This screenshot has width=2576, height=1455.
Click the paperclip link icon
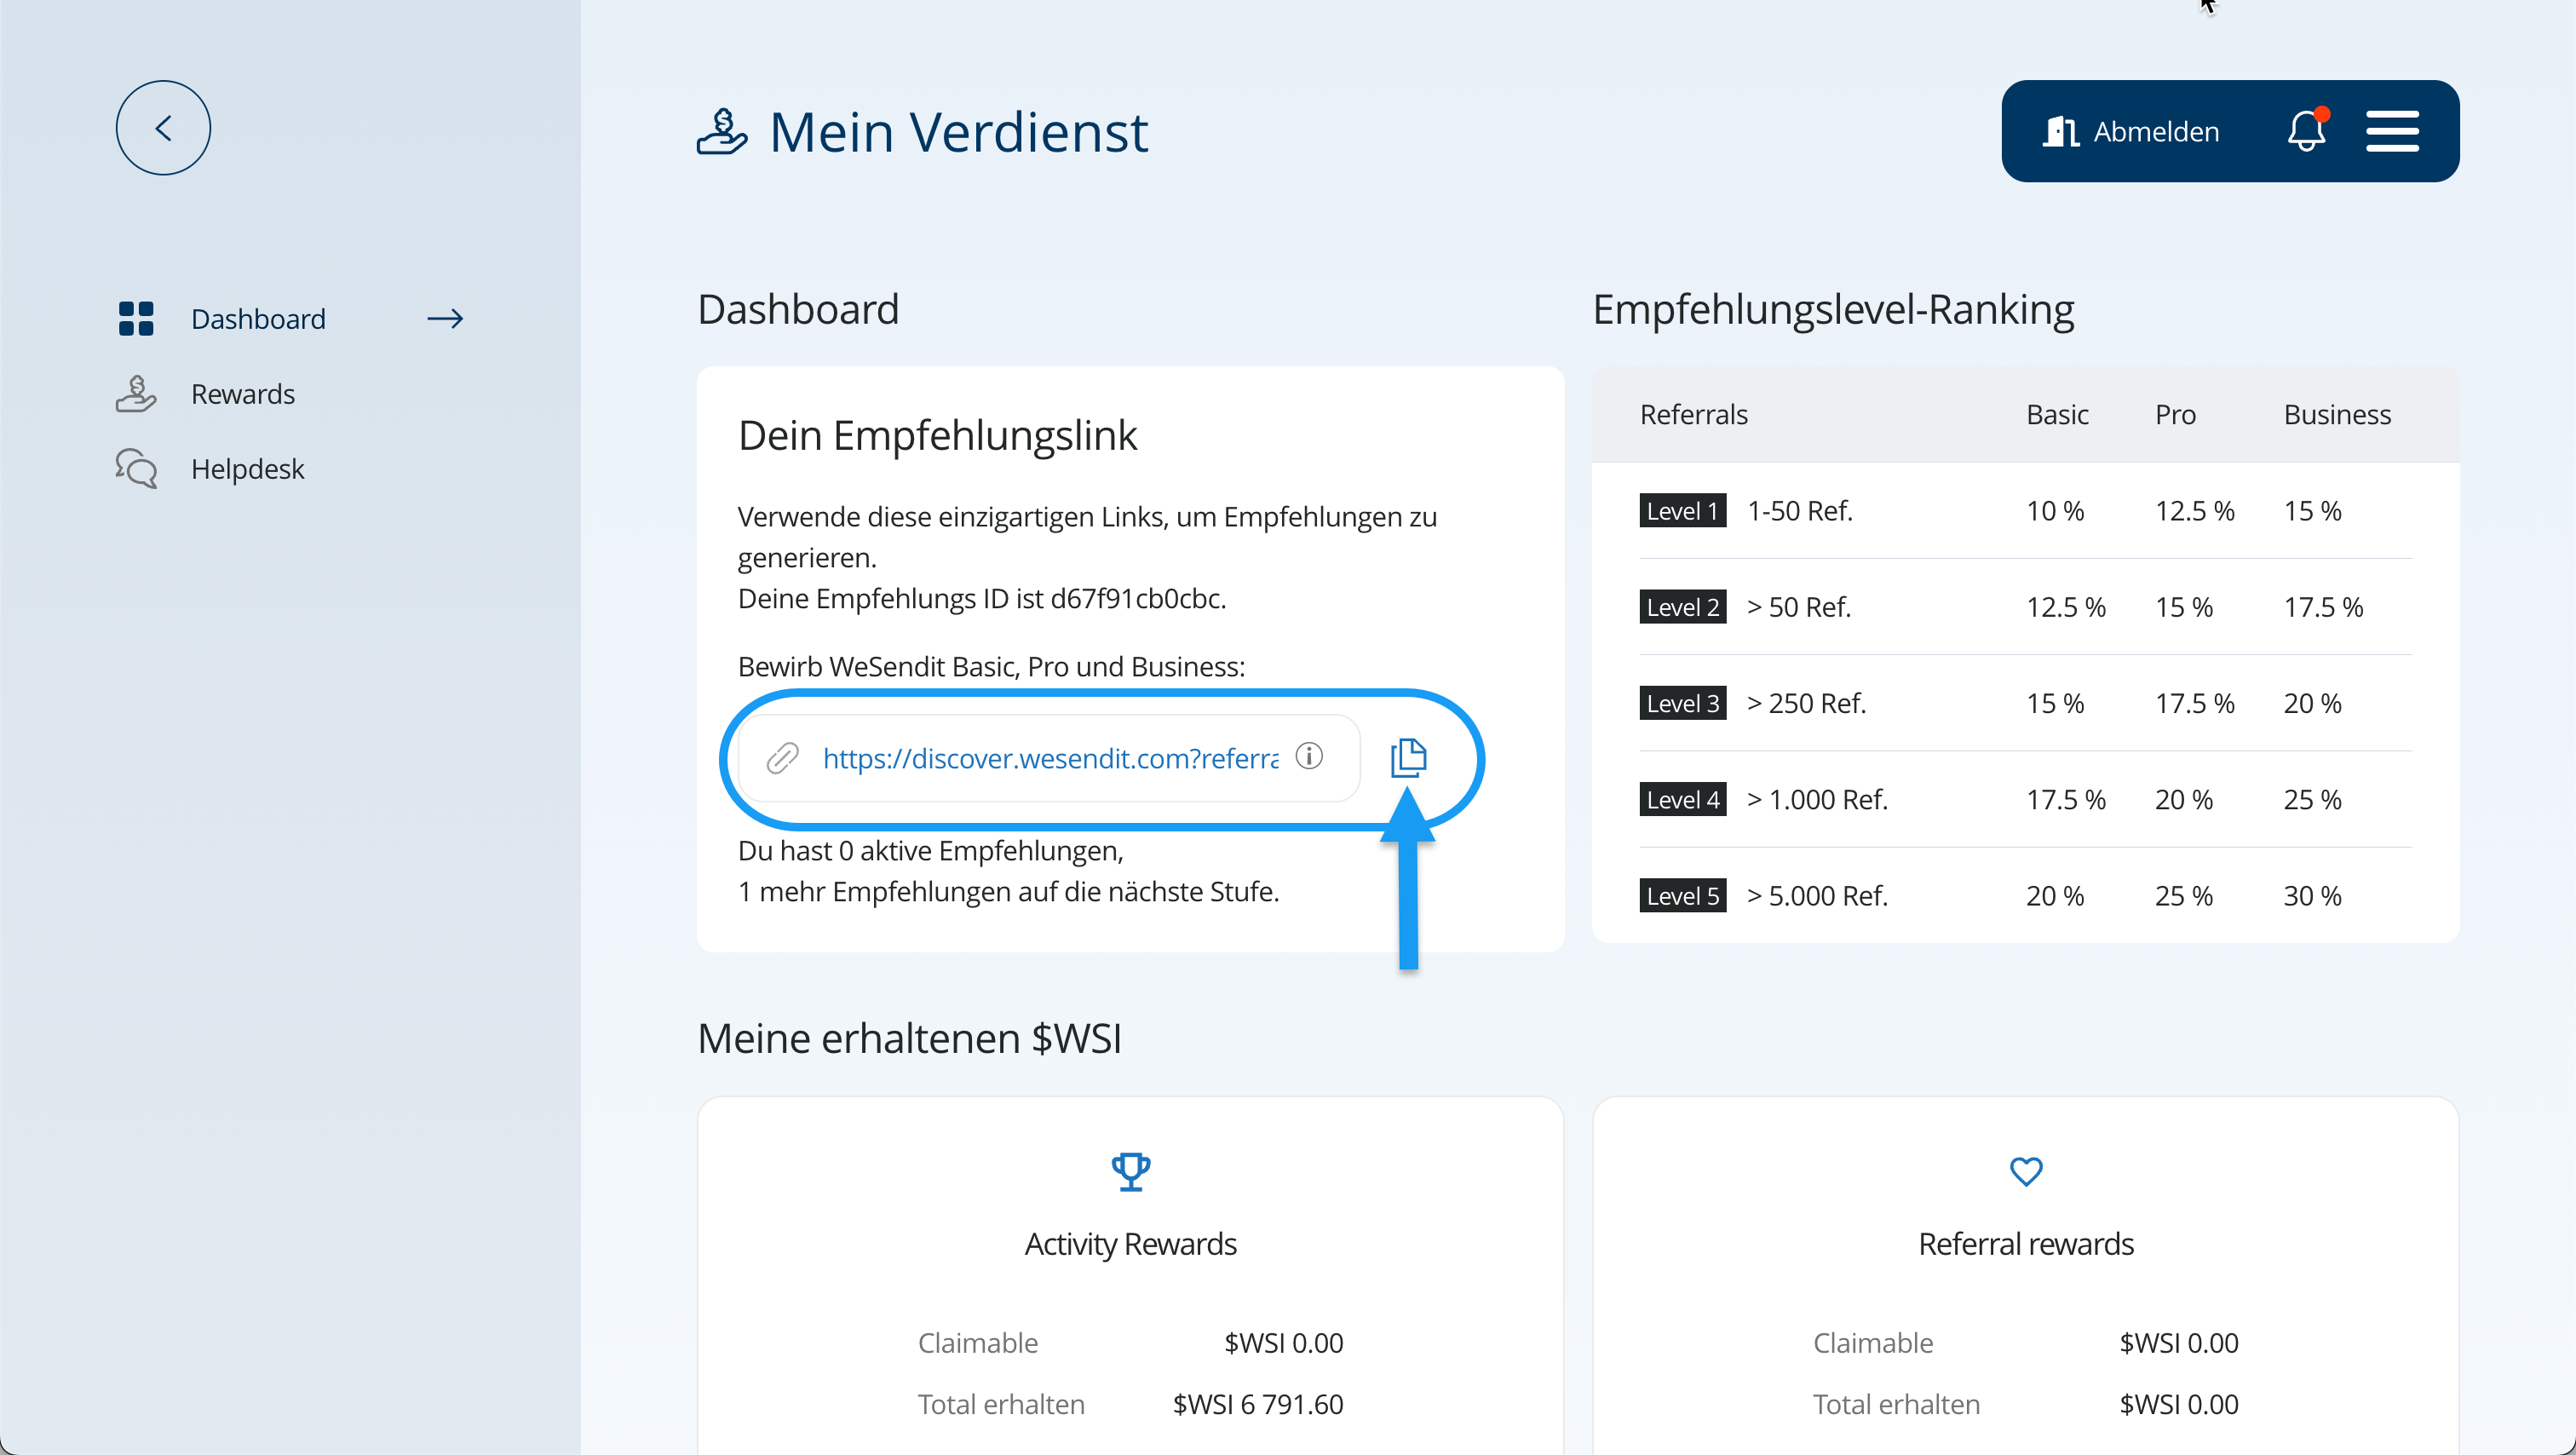point(782,758)
